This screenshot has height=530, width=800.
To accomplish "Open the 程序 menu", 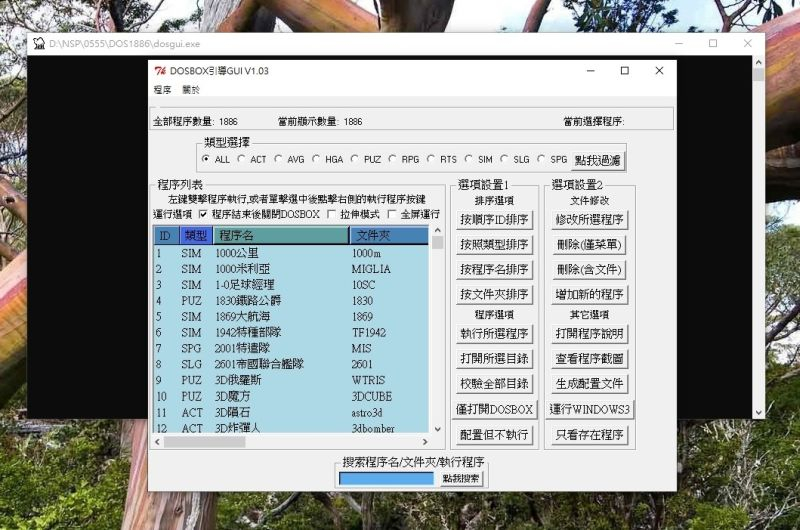I will click(x=162, y=90).
